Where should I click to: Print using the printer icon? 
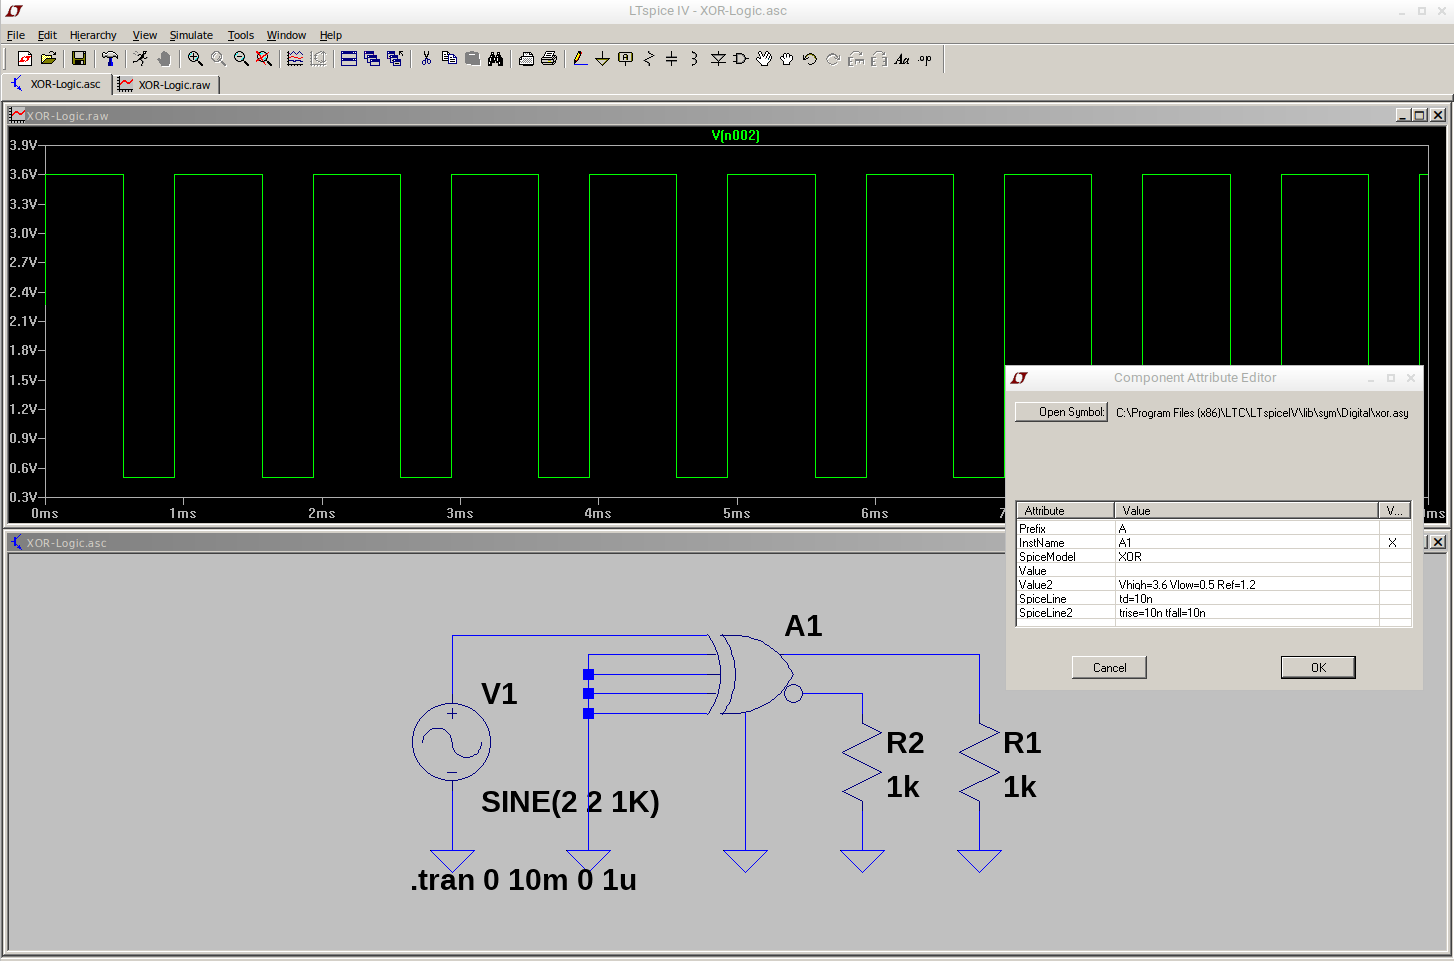coord(549,59)
